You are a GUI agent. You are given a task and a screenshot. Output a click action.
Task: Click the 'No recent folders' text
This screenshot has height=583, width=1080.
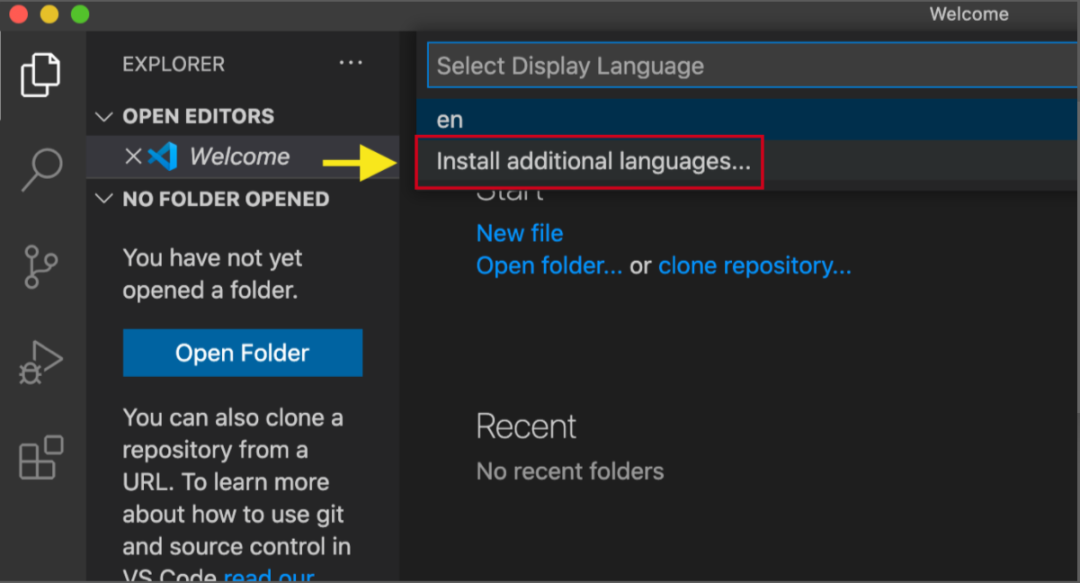coord(570,471)
